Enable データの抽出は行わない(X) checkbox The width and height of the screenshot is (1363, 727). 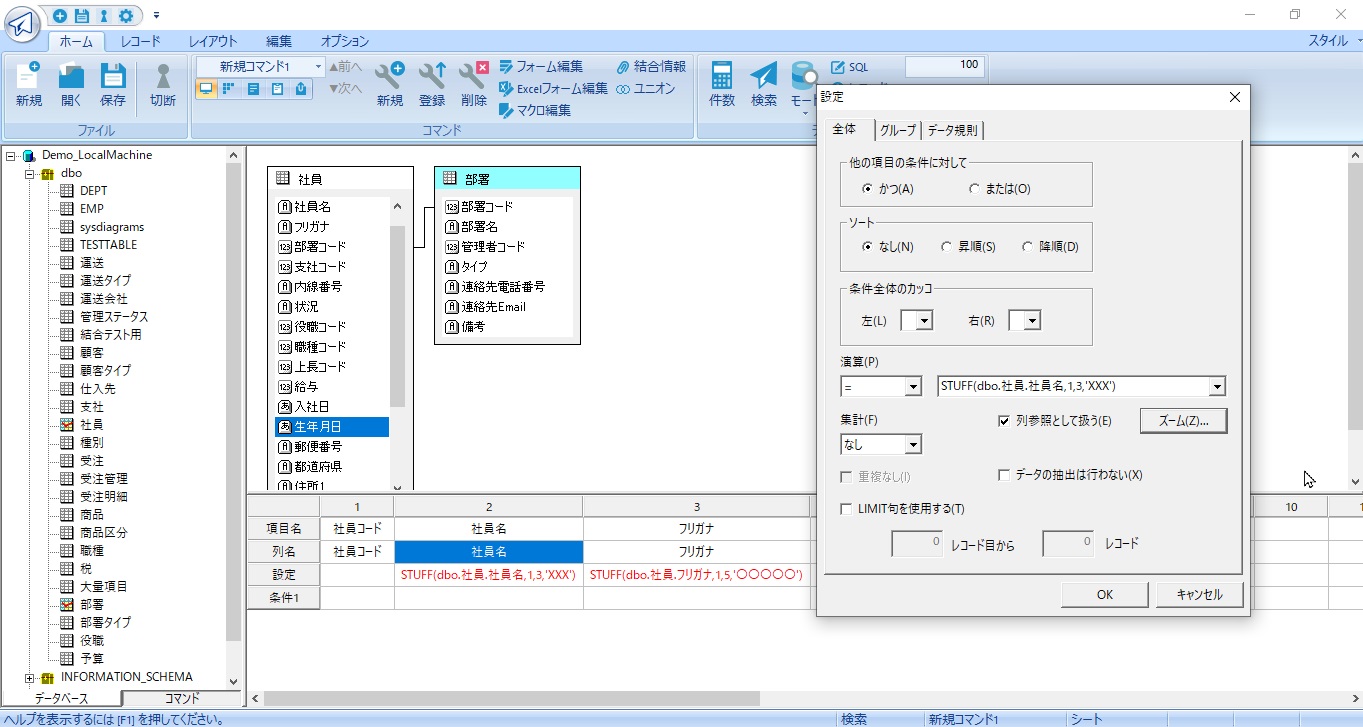[1004, 475]
